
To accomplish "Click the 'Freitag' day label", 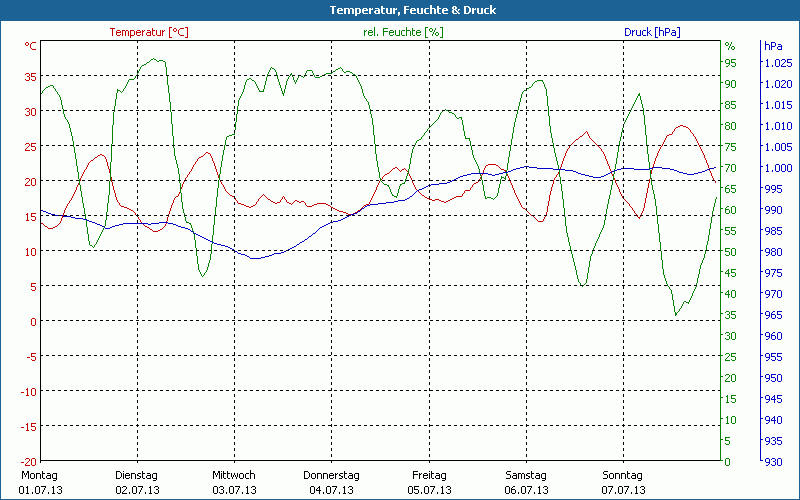I will click(x=429, y=476).
